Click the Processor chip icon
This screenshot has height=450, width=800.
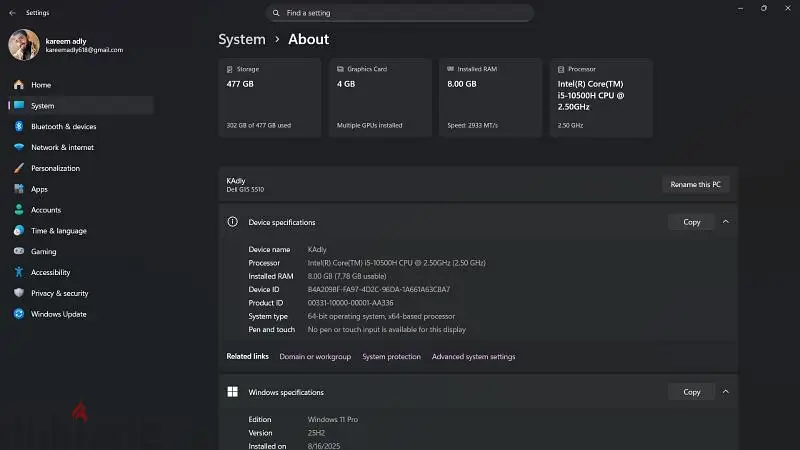(561, 69)
